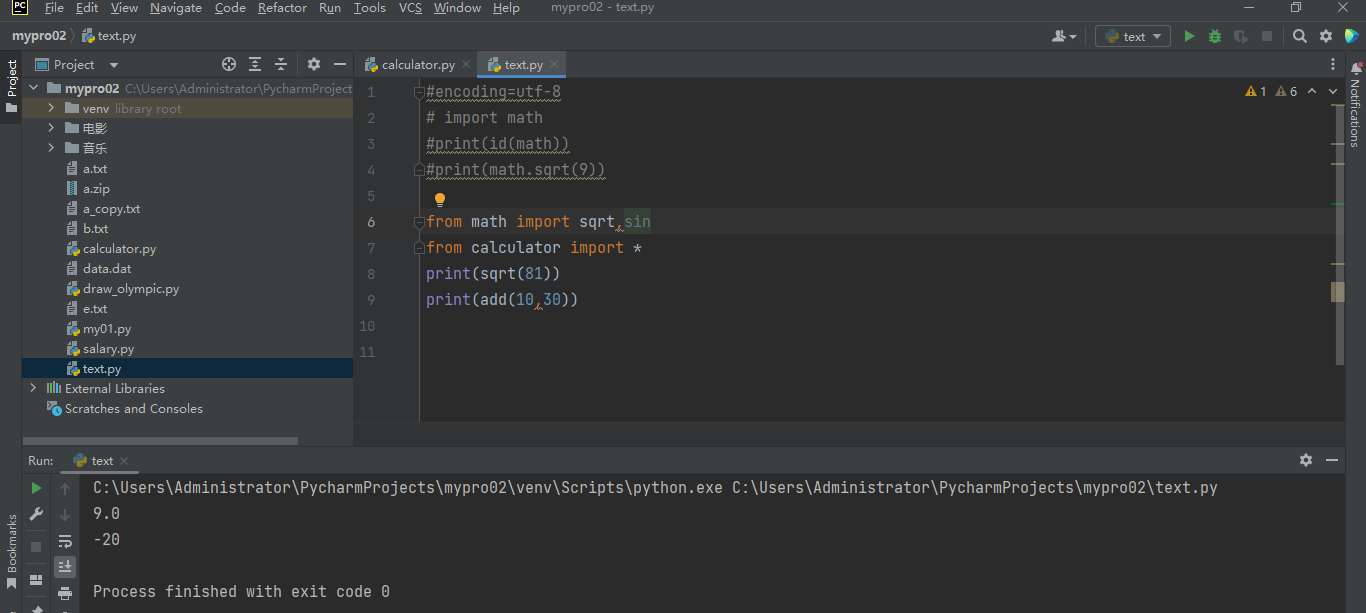This screenshot has height=613, width=1366.
Task: Open editor tabs three-dot menu
Action: click(1333, 64)
